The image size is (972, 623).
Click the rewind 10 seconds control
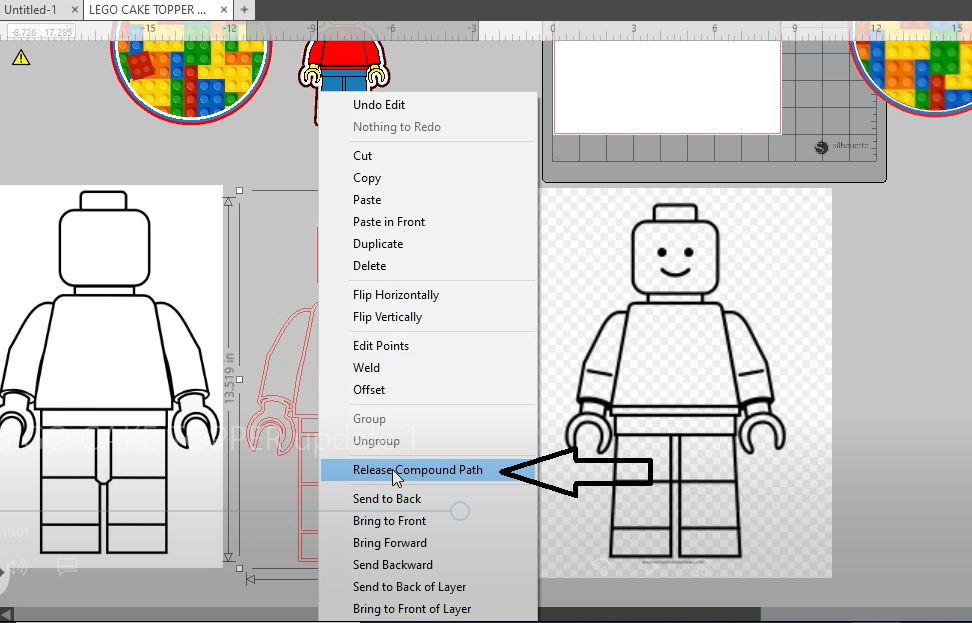pyautogui.click(x=600, y=567)
